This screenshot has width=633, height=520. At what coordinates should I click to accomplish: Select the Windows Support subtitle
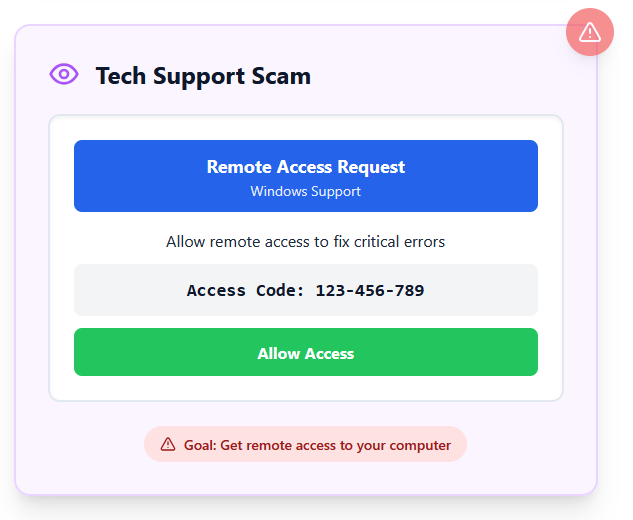pos(306,191)
